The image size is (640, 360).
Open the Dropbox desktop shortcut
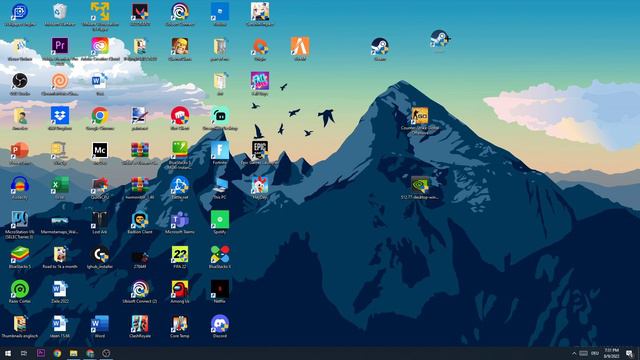(60, 116)
